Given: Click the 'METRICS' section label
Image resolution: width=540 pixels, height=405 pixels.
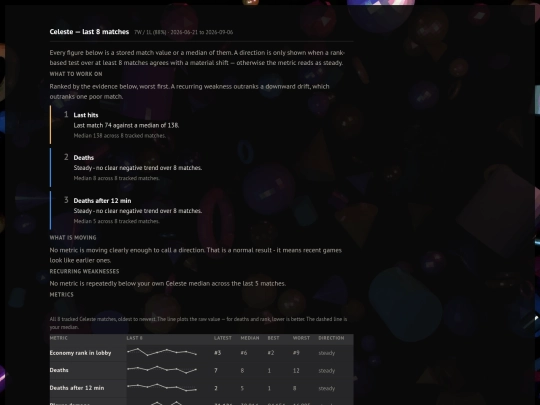Looking at the screenshot, I should coord(62,294).
